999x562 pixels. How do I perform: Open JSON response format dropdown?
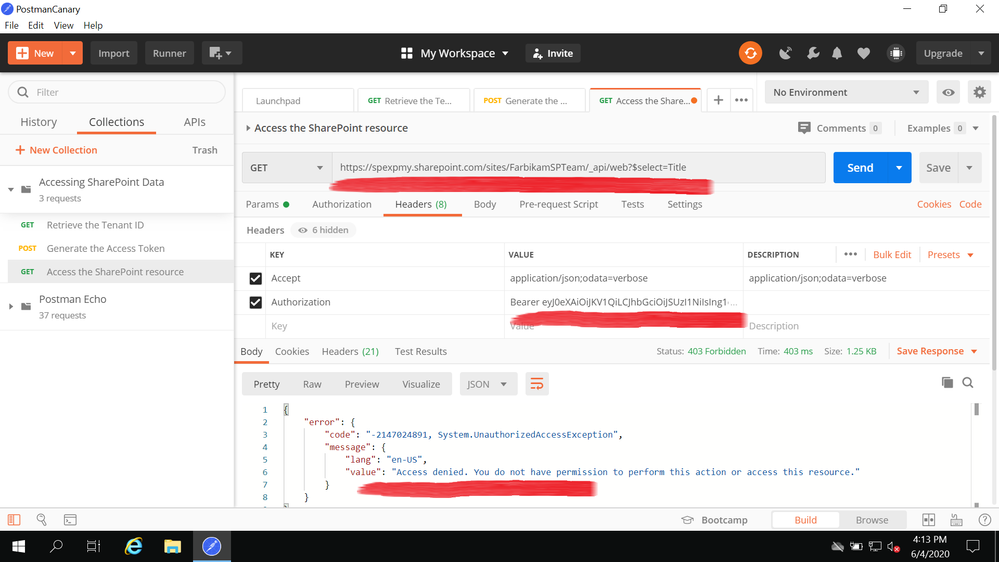[x=487, y=384]
